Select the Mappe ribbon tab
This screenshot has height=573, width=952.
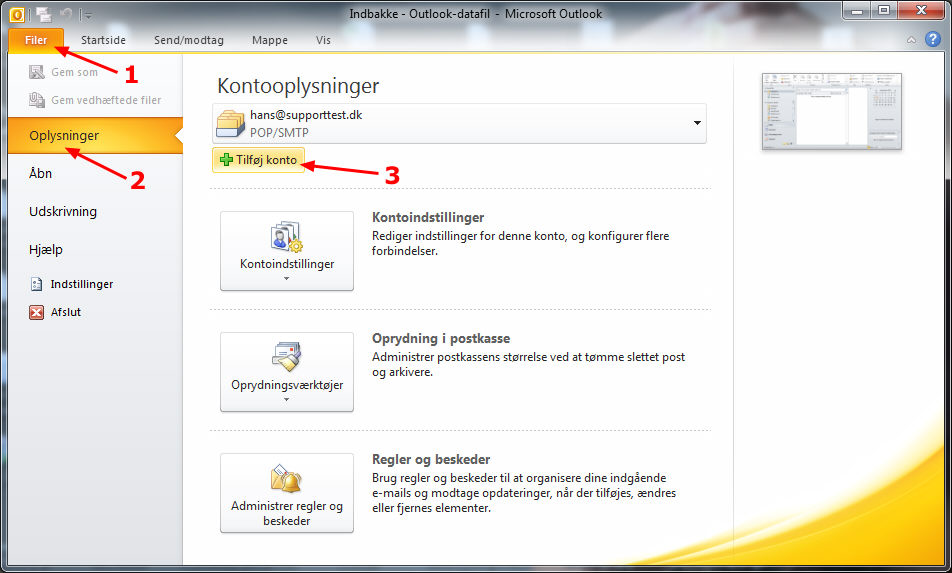point(270,40)
